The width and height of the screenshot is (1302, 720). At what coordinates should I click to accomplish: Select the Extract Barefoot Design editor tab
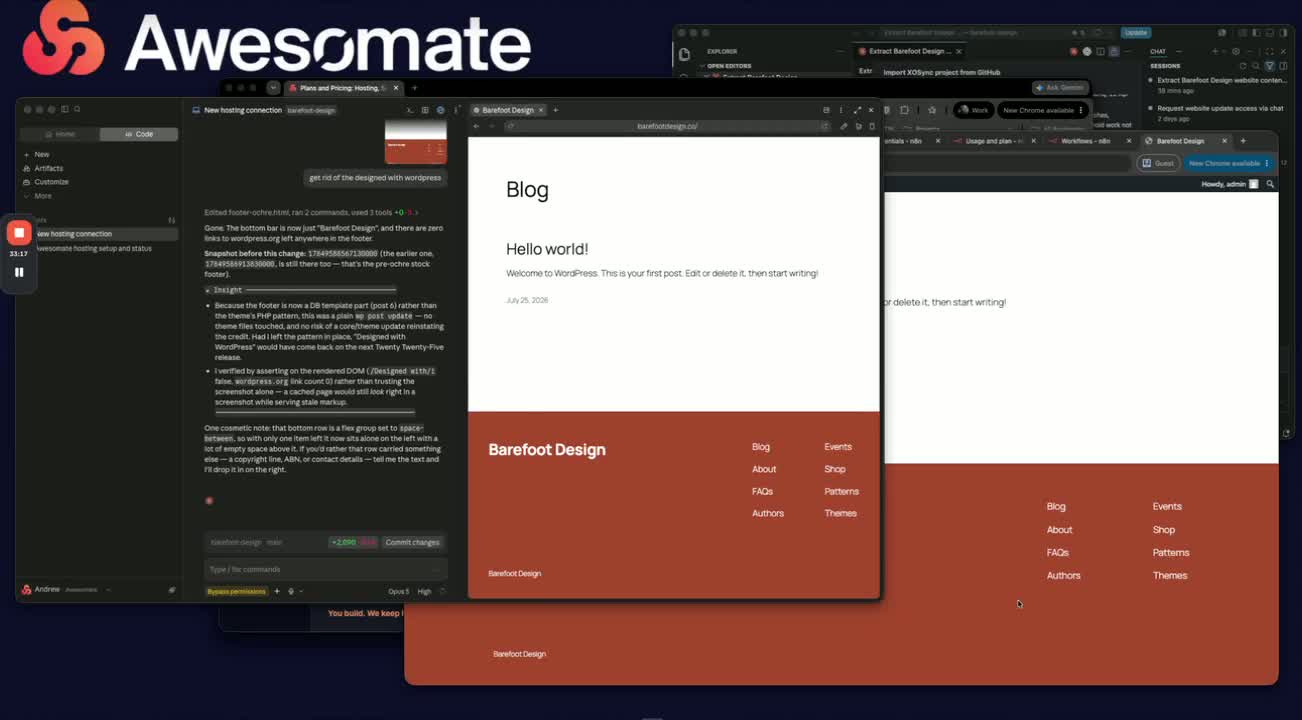(908, 51)
